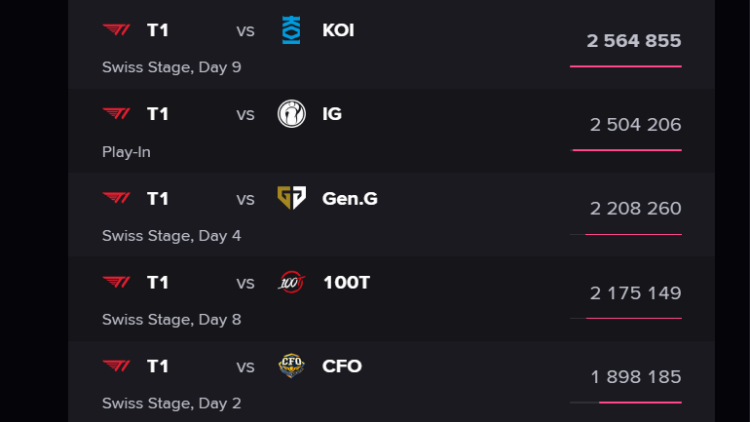
Task: Click the 2 564 855 viewers figure
Action: pos(634,41)
